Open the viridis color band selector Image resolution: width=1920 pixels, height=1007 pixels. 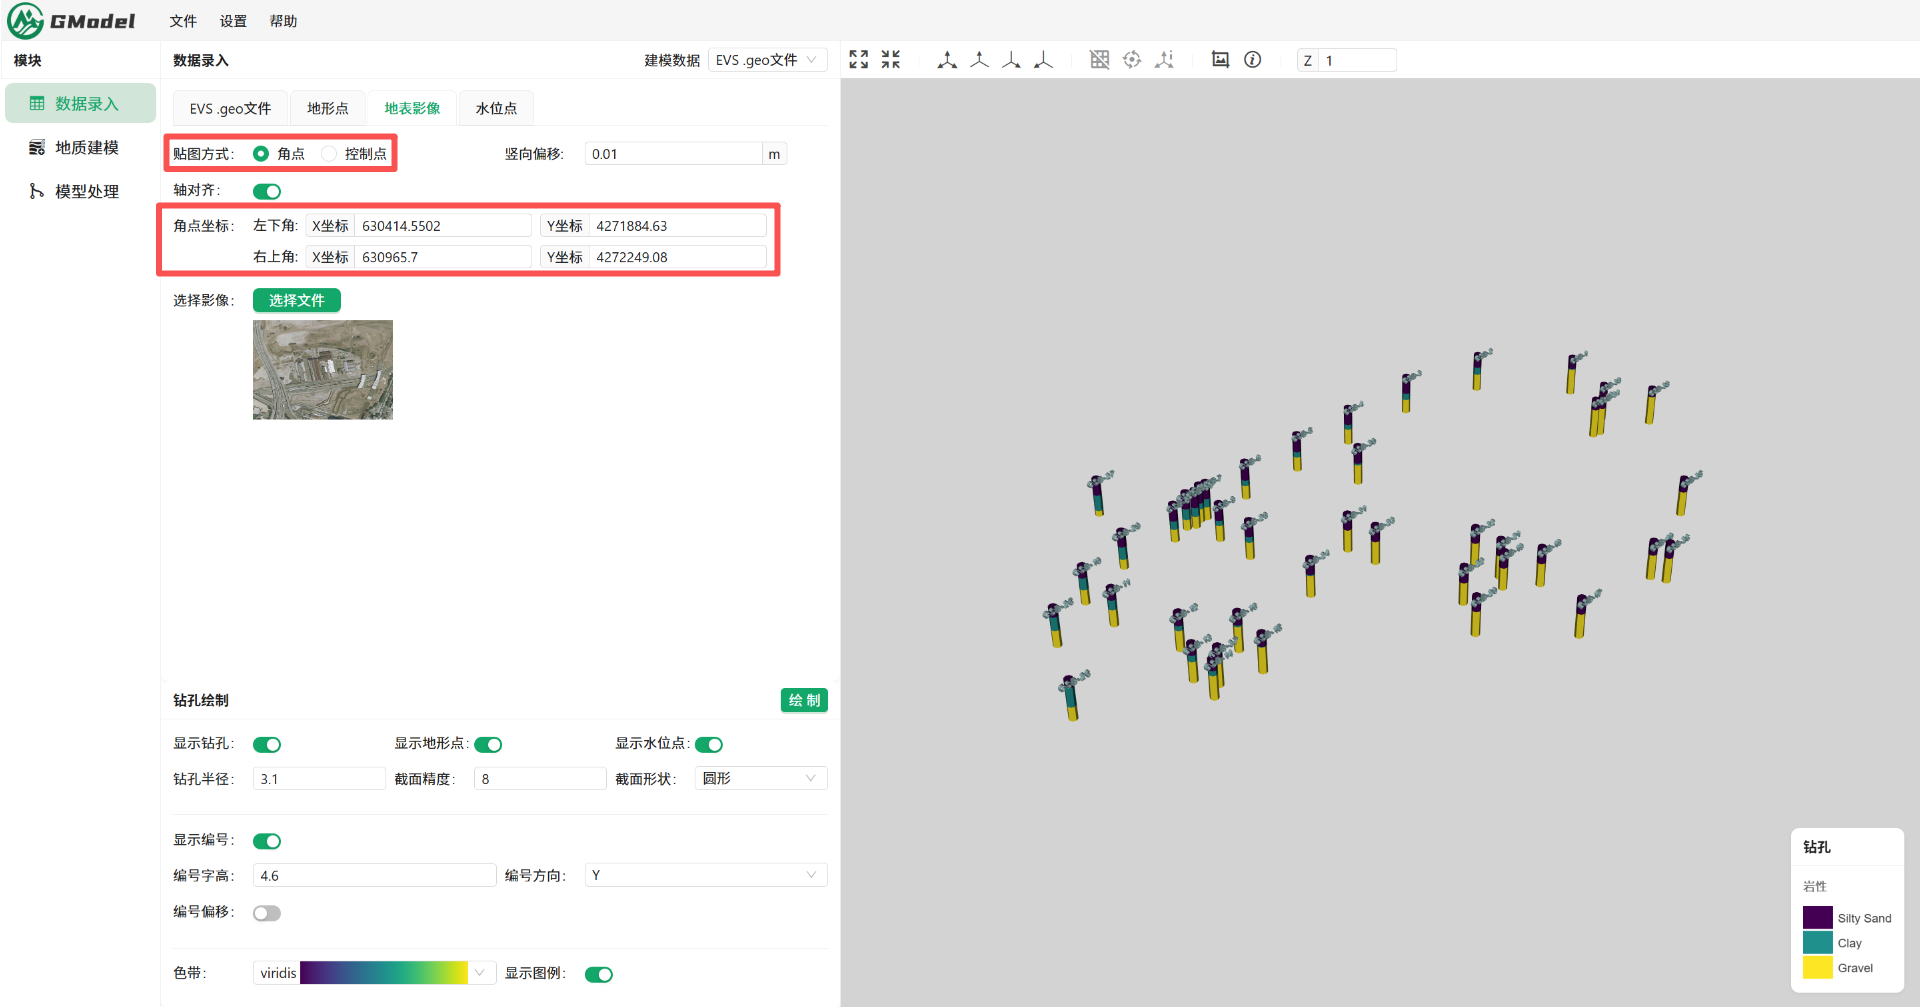tap(374, 974)
